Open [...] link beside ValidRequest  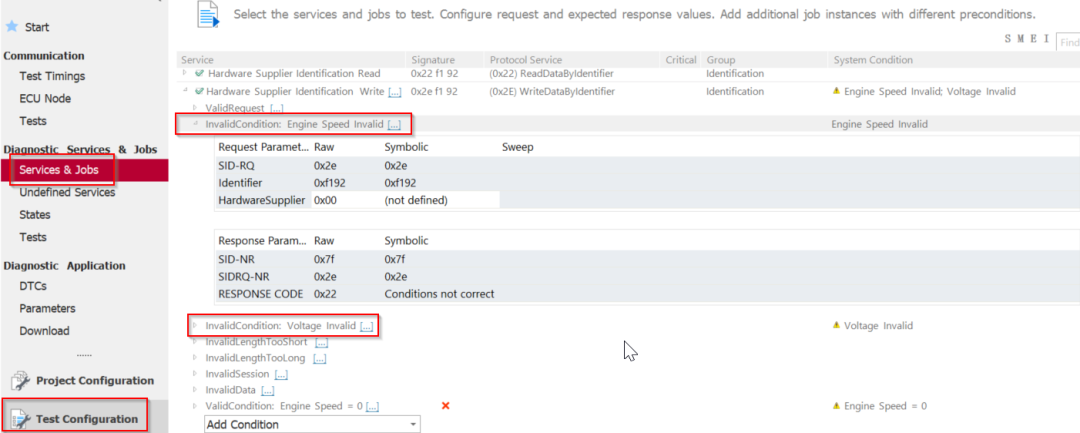(276, 108)
